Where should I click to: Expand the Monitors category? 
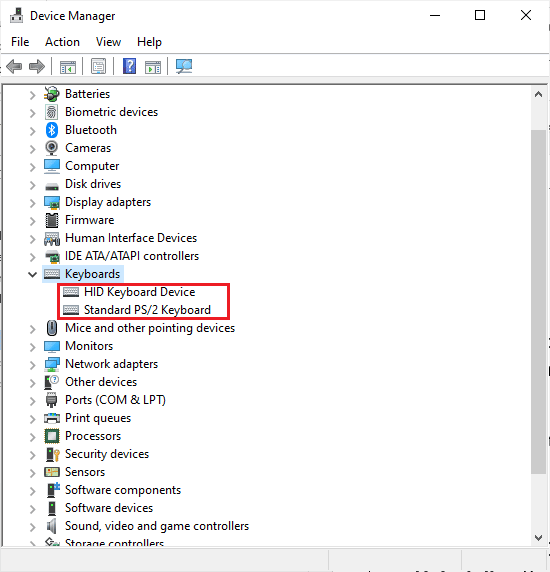tap(32, 347)
